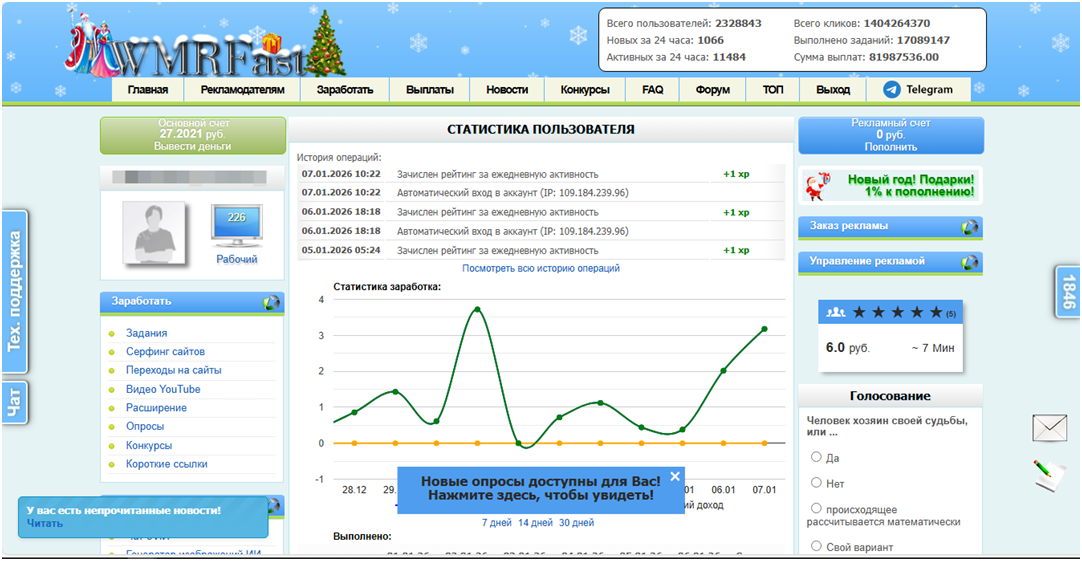
Task: Click the WMRFast logo
Action: point(205,46)
